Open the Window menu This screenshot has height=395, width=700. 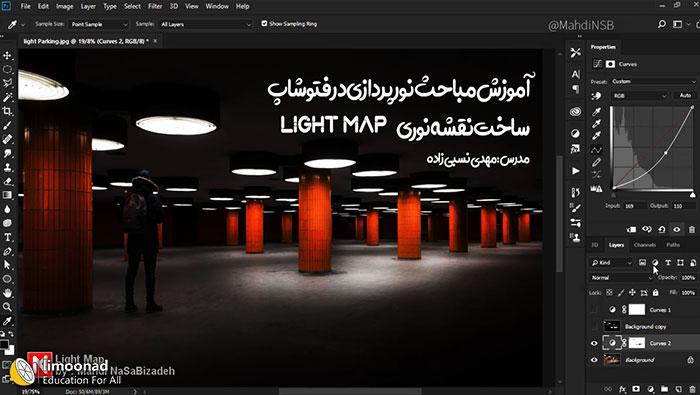(x=216, y=6)
